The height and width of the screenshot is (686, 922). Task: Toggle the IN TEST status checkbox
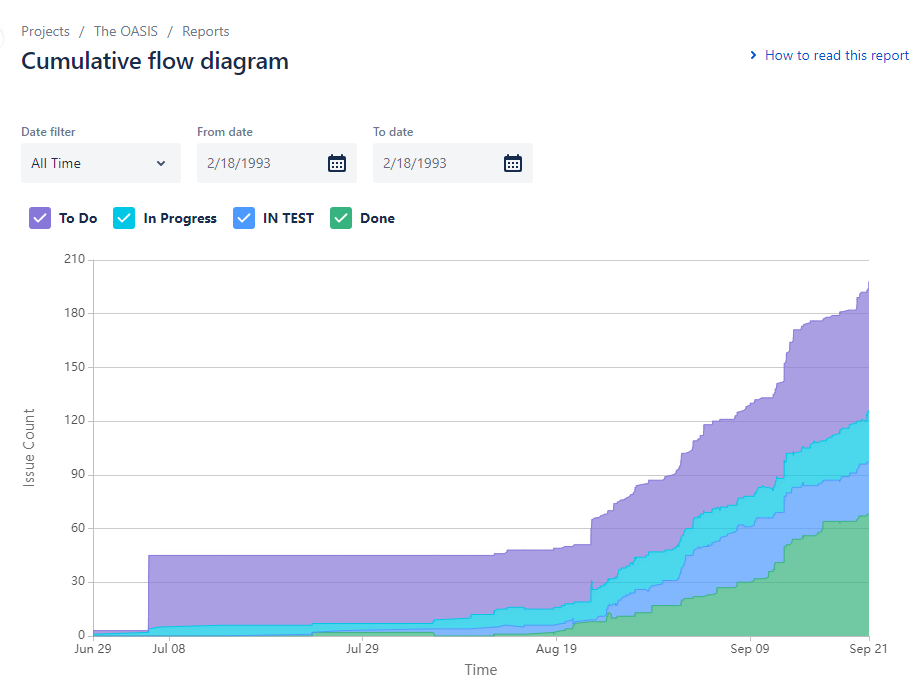[244, 218]
